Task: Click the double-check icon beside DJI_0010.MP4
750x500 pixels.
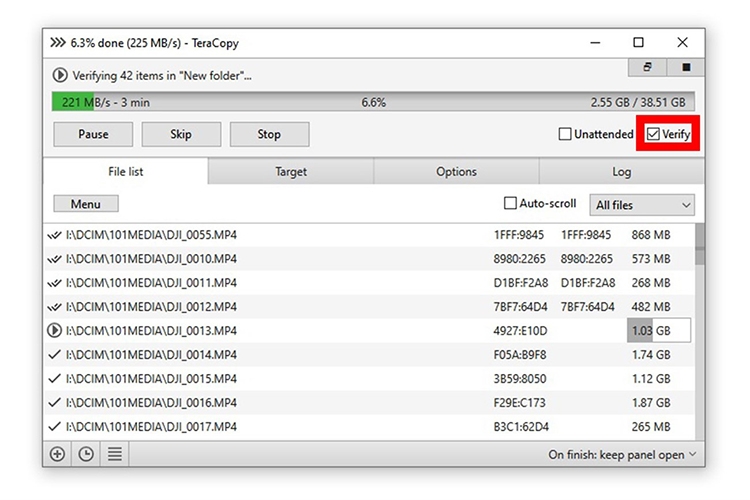Action: (x=55, y=259)
